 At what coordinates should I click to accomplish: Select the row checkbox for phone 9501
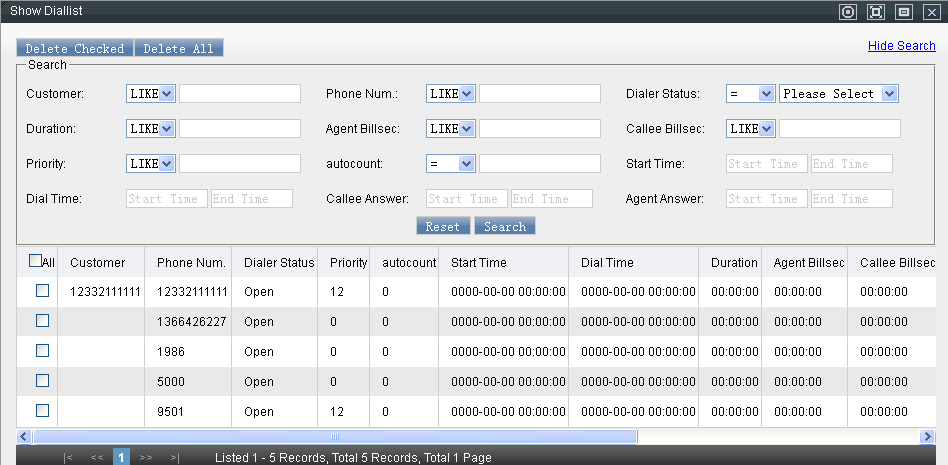[x=43, y=411]
